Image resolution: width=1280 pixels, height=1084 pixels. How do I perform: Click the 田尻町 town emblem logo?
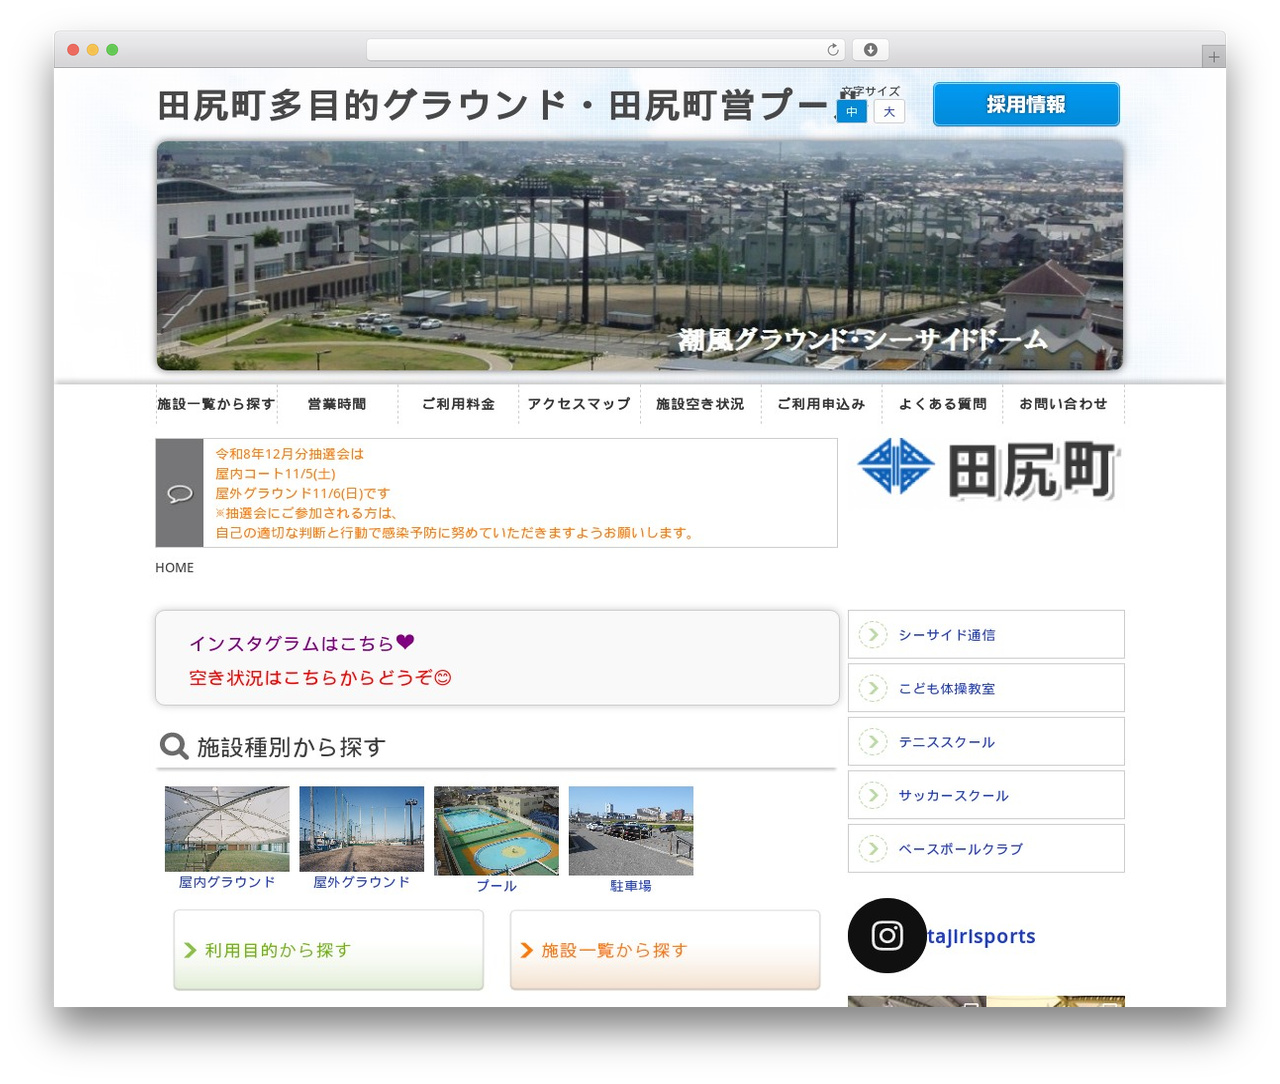(990, 469)
